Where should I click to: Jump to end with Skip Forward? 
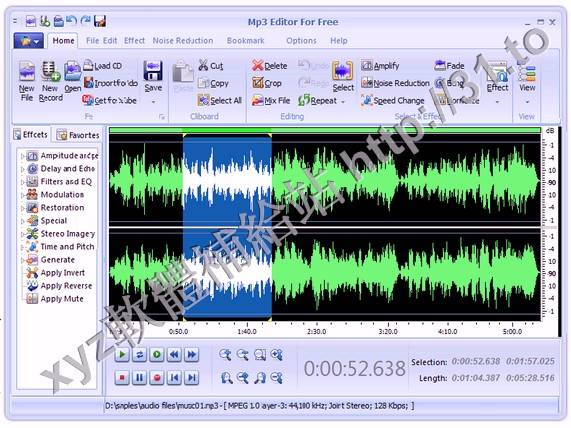point(192,378)
